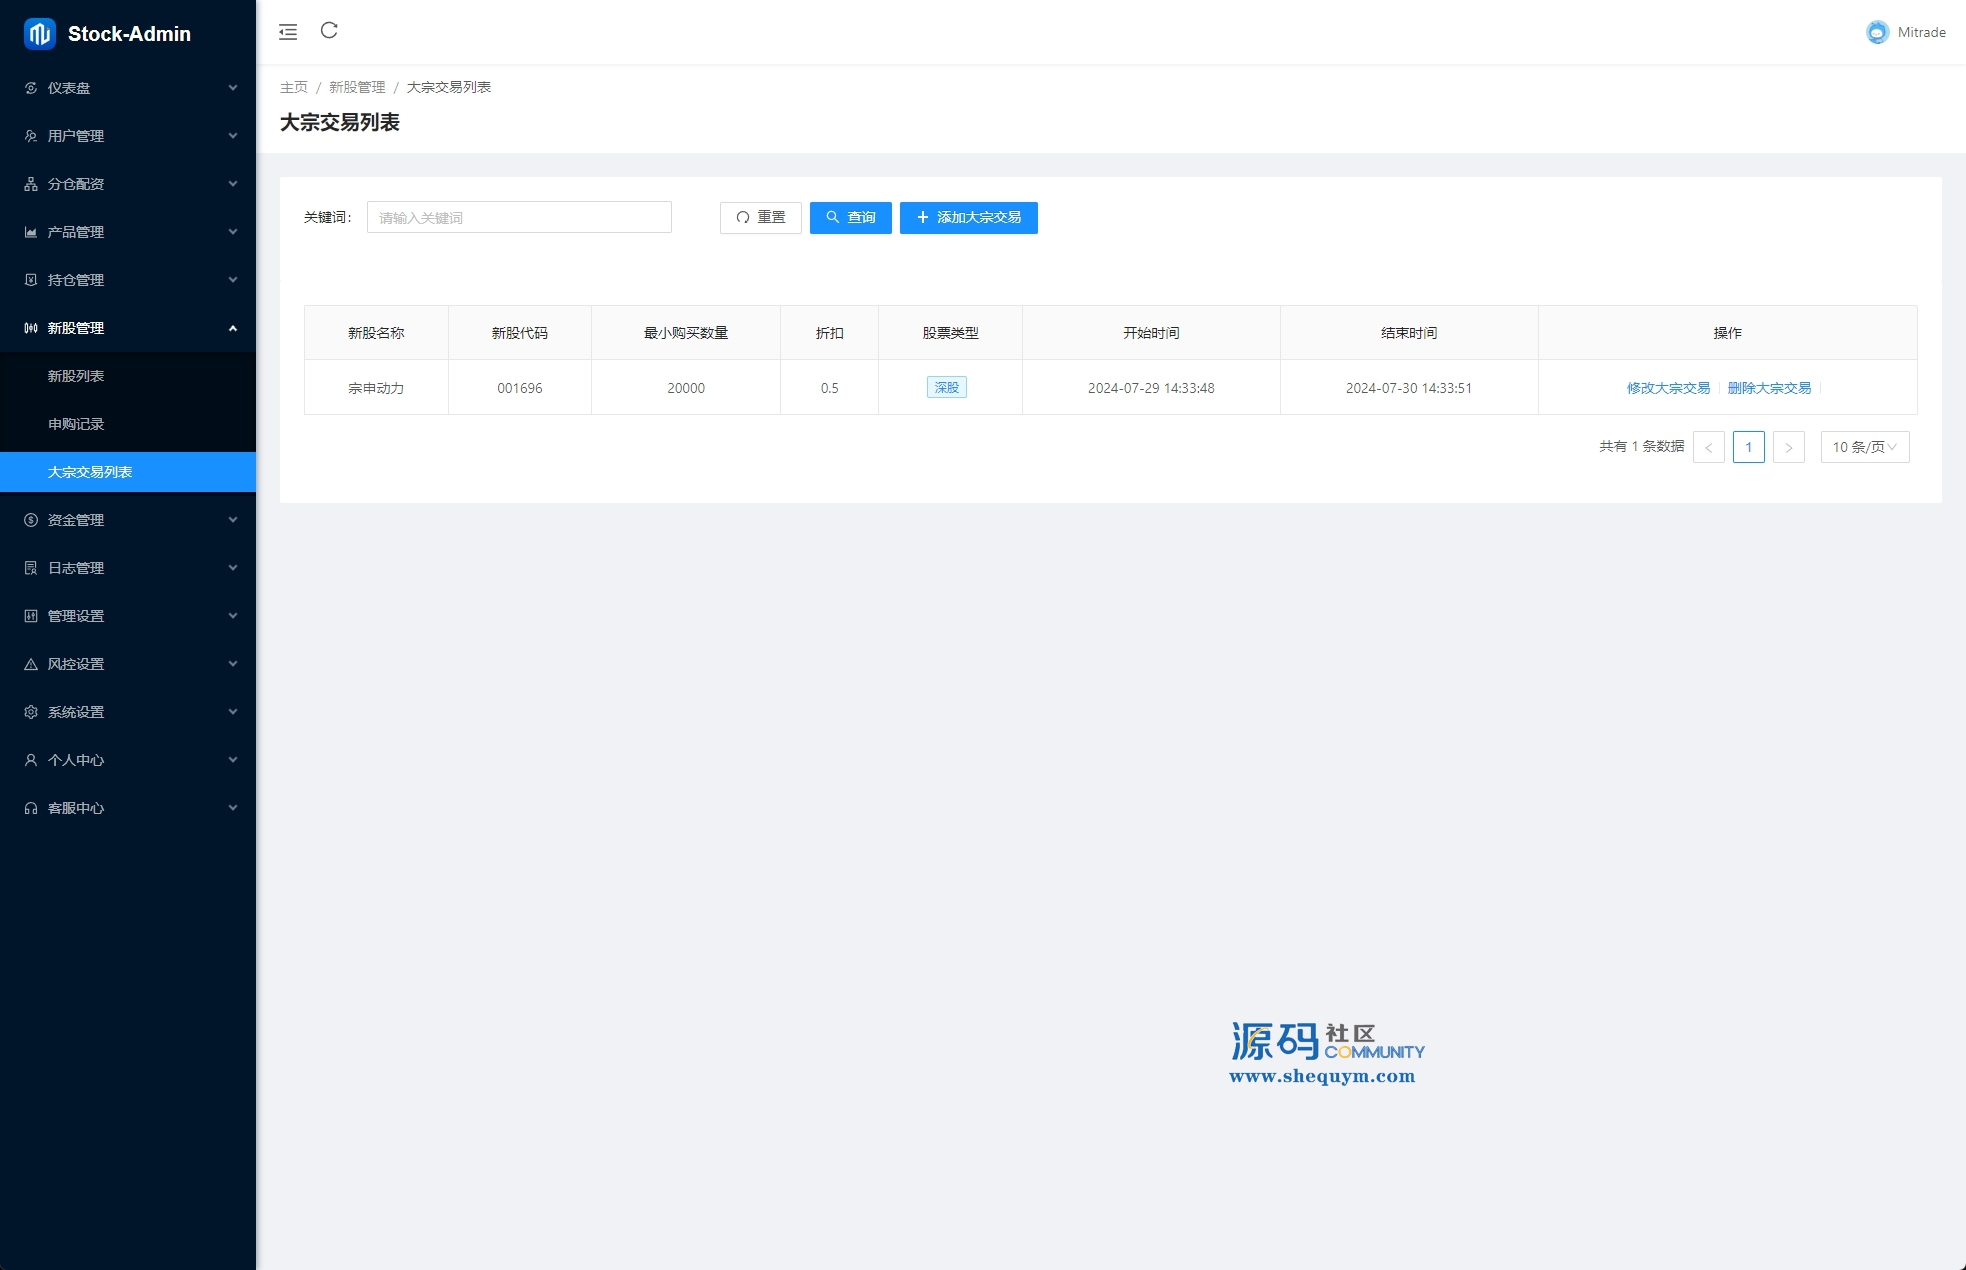
Task: Click the sidebar collapse icon in header
Action: [x=288, y=32]
